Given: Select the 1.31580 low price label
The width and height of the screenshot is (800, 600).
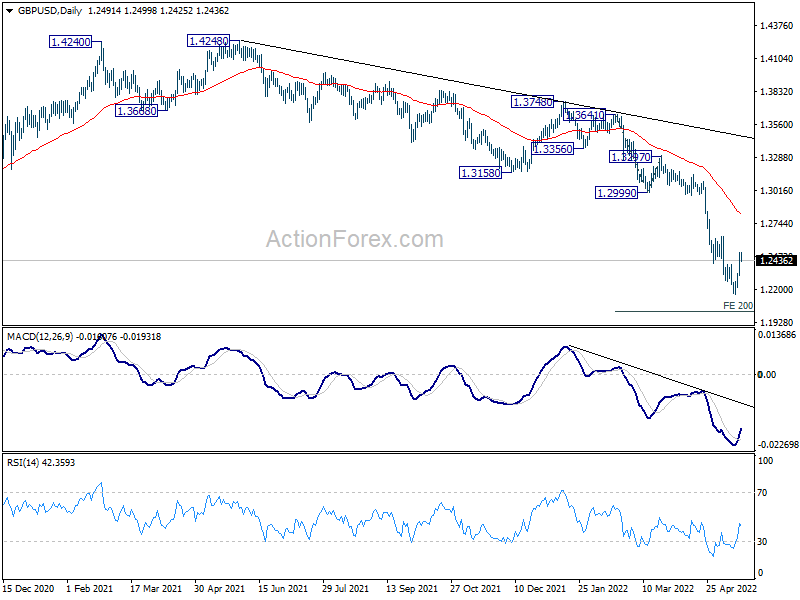Looking at the screenshot, I should 480,173.
